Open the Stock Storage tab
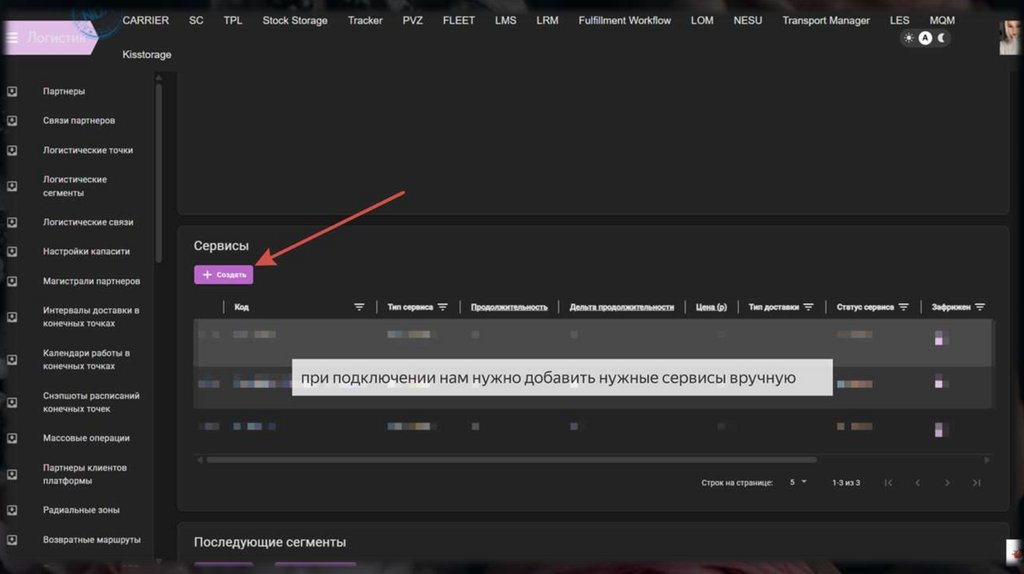The height and width of the screenshot is (574, 1024). click(x=295, y=20)
